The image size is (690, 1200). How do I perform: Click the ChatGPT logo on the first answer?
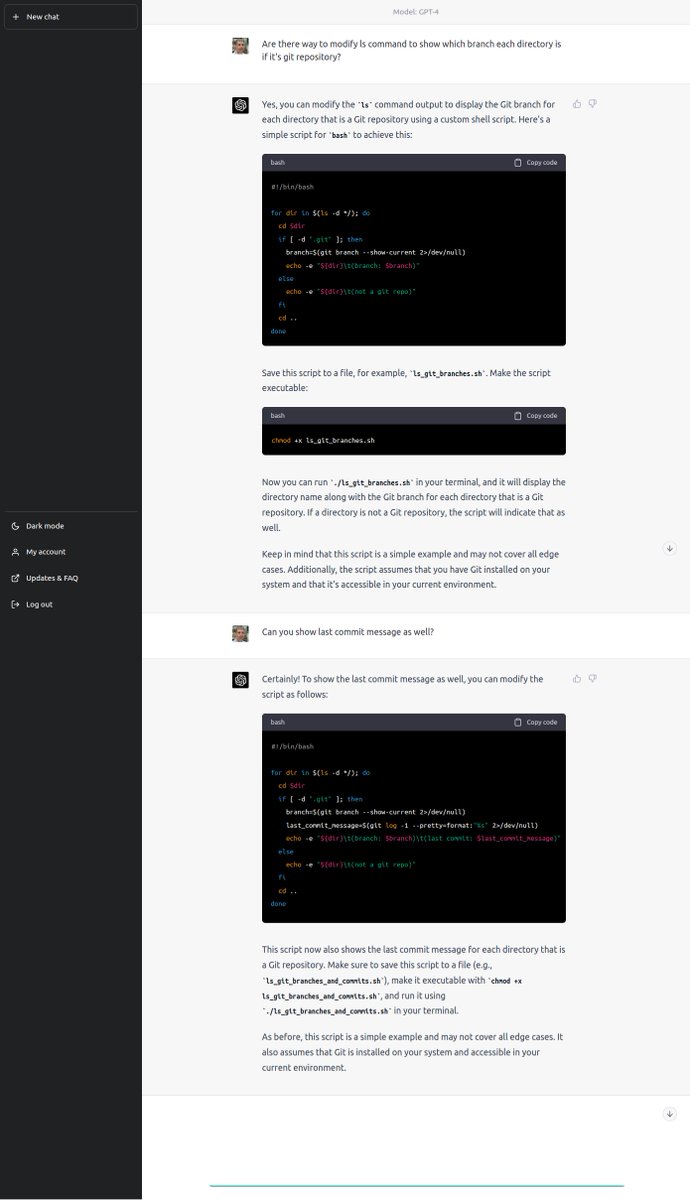click(240, 106)
